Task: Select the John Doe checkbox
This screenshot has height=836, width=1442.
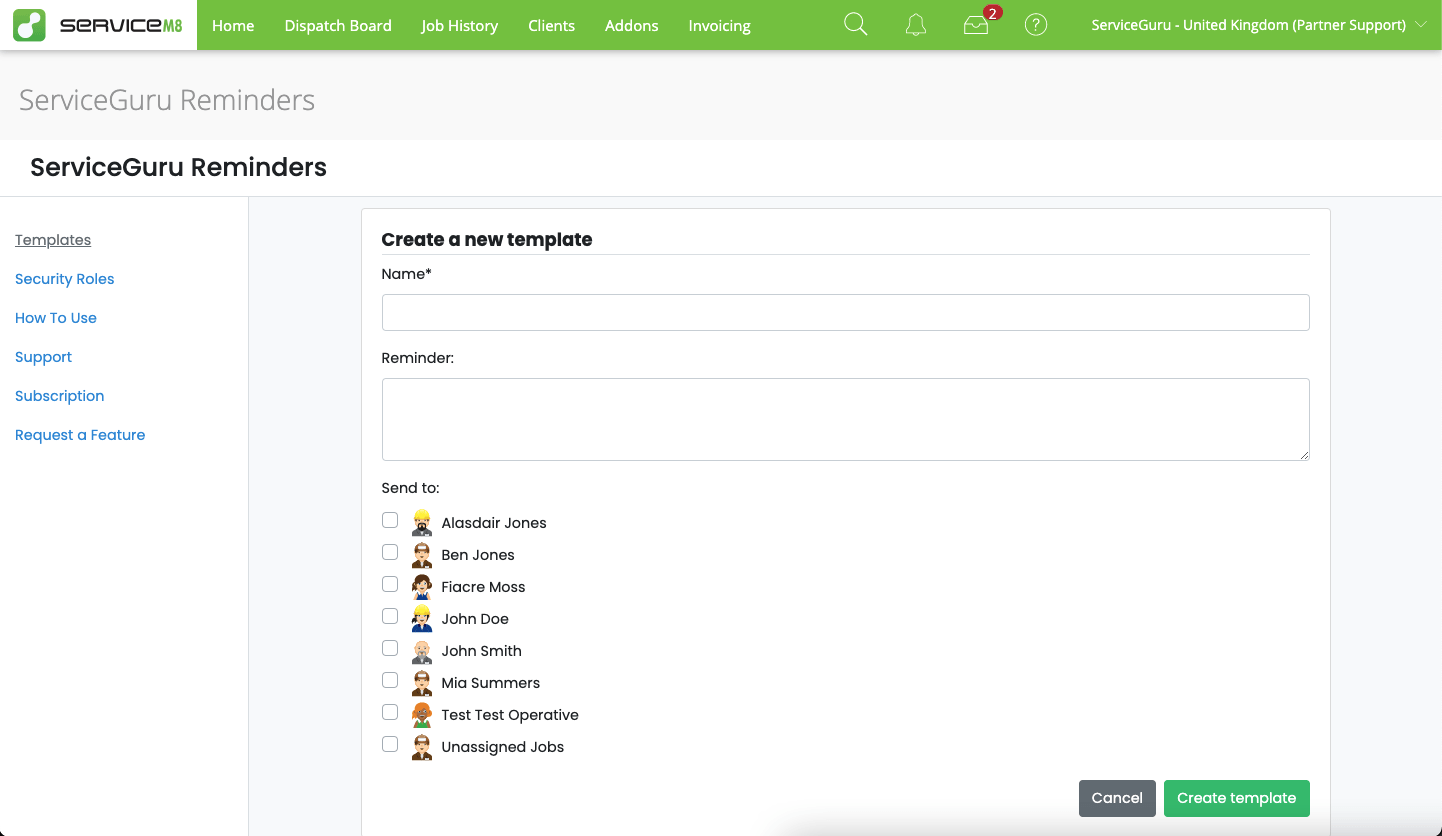Action: 390,616
